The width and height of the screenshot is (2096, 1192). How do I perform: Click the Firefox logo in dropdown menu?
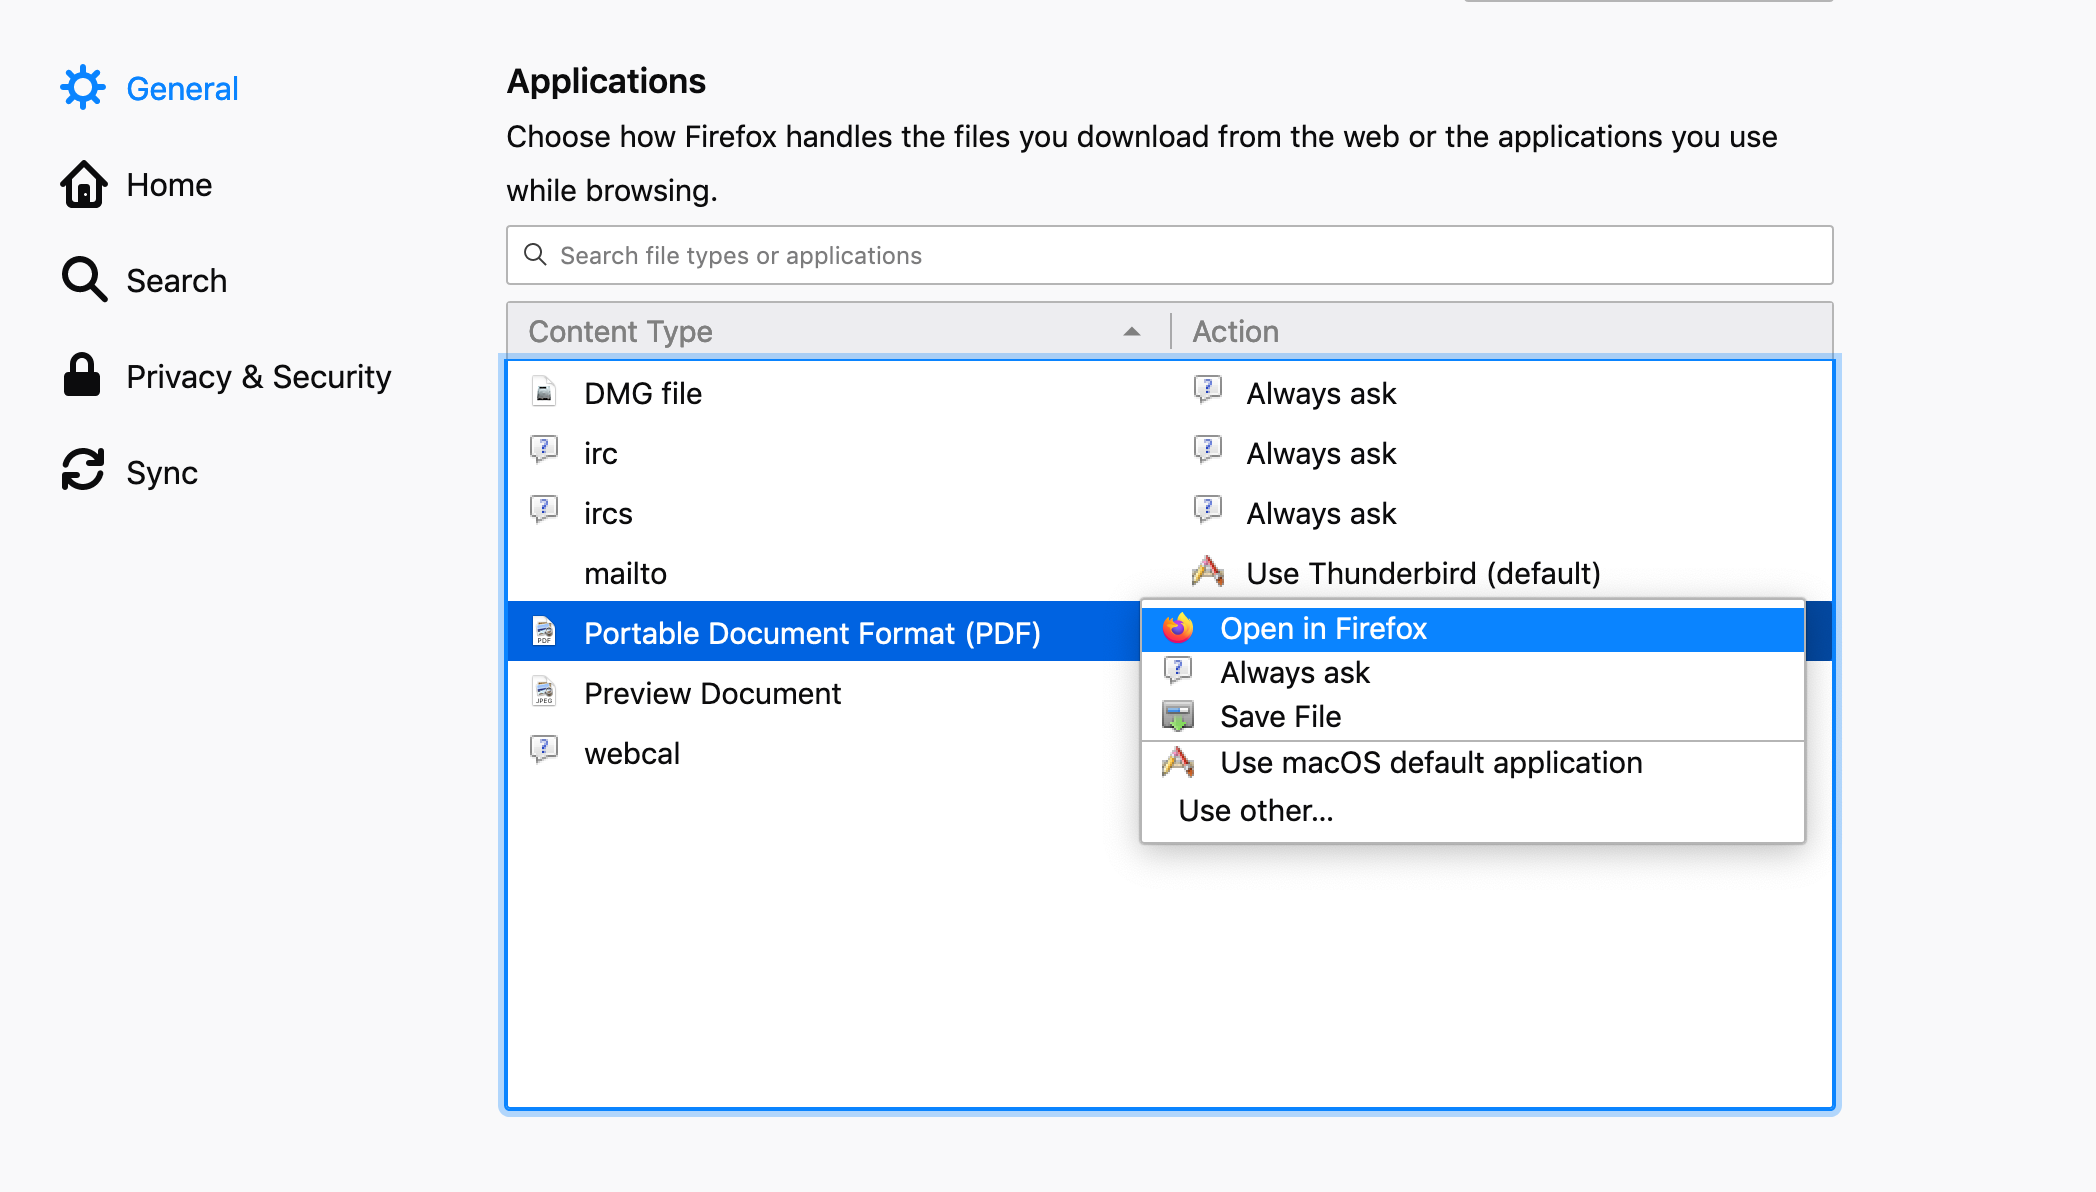(x=1178, y=628)
